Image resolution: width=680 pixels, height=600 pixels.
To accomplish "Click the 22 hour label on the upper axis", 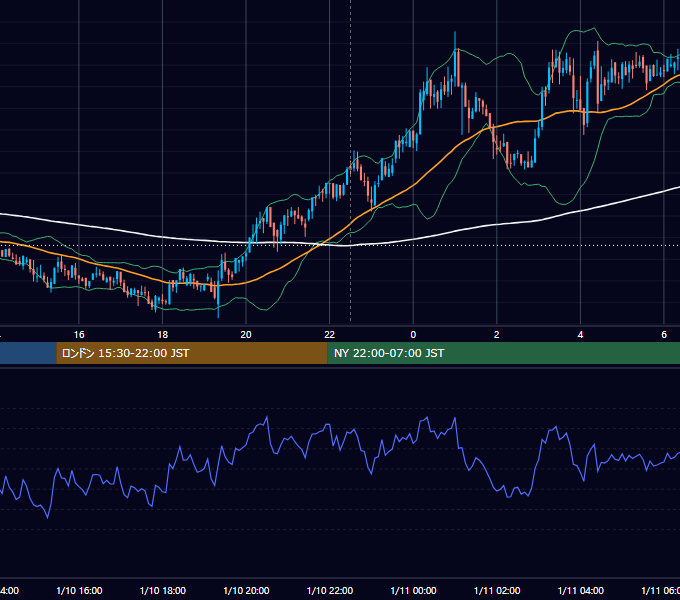I will (330, 335).
